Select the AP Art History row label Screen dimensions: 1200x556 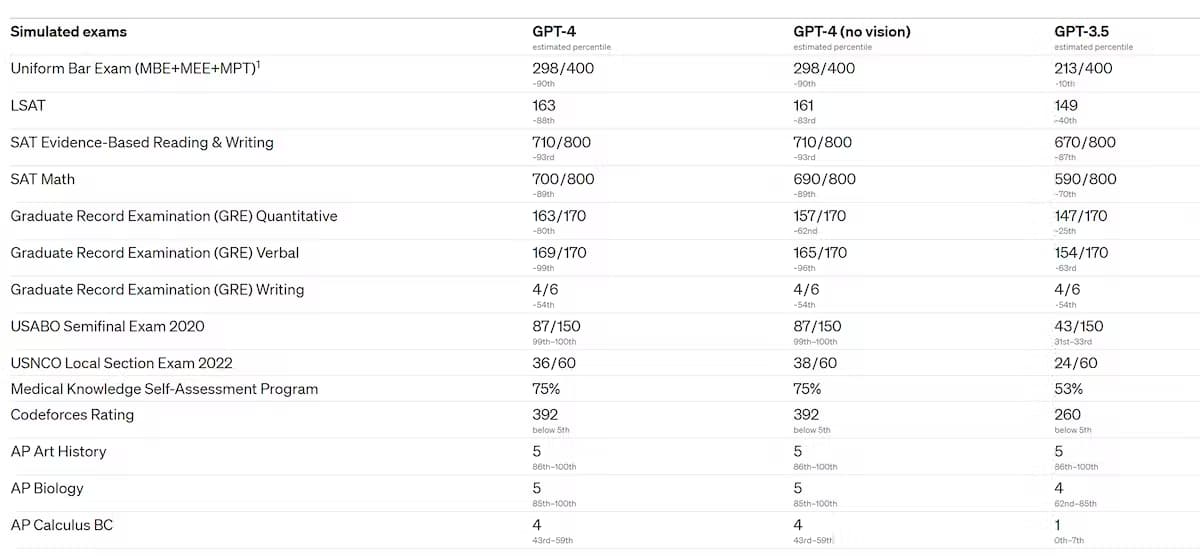58,452
